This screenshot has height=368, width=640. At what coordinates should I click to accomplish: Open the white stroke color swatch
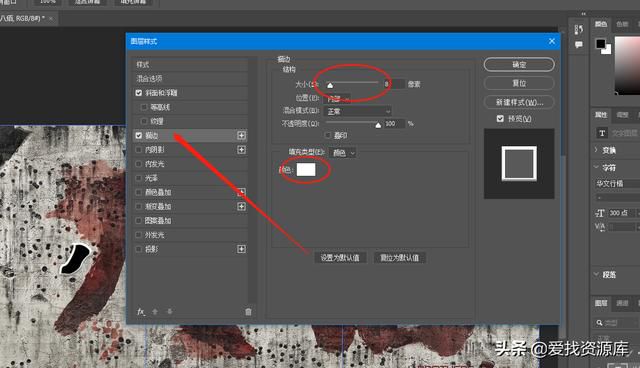tap(306, 169)
